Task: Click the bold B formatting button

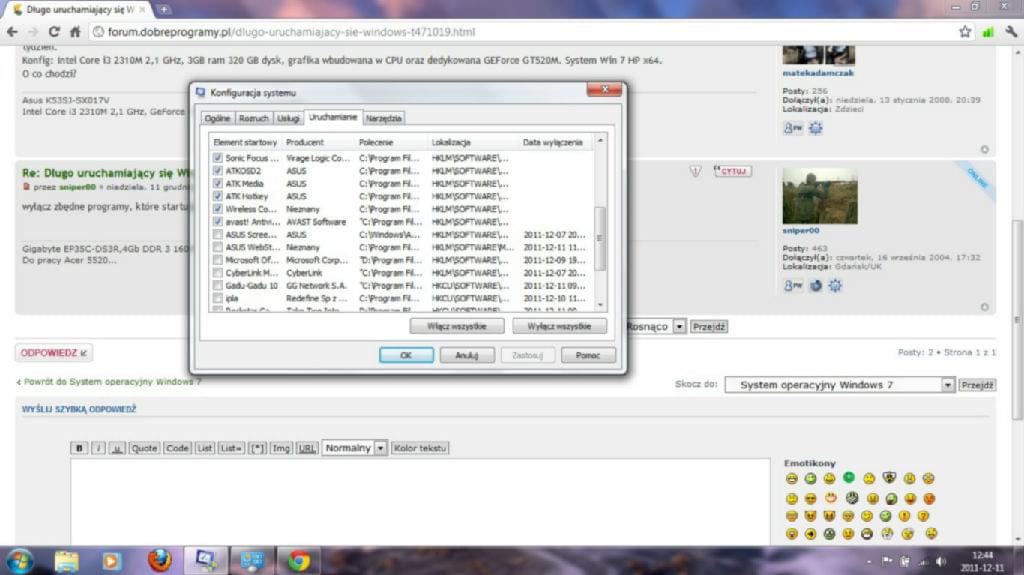Action: (79, 448)
